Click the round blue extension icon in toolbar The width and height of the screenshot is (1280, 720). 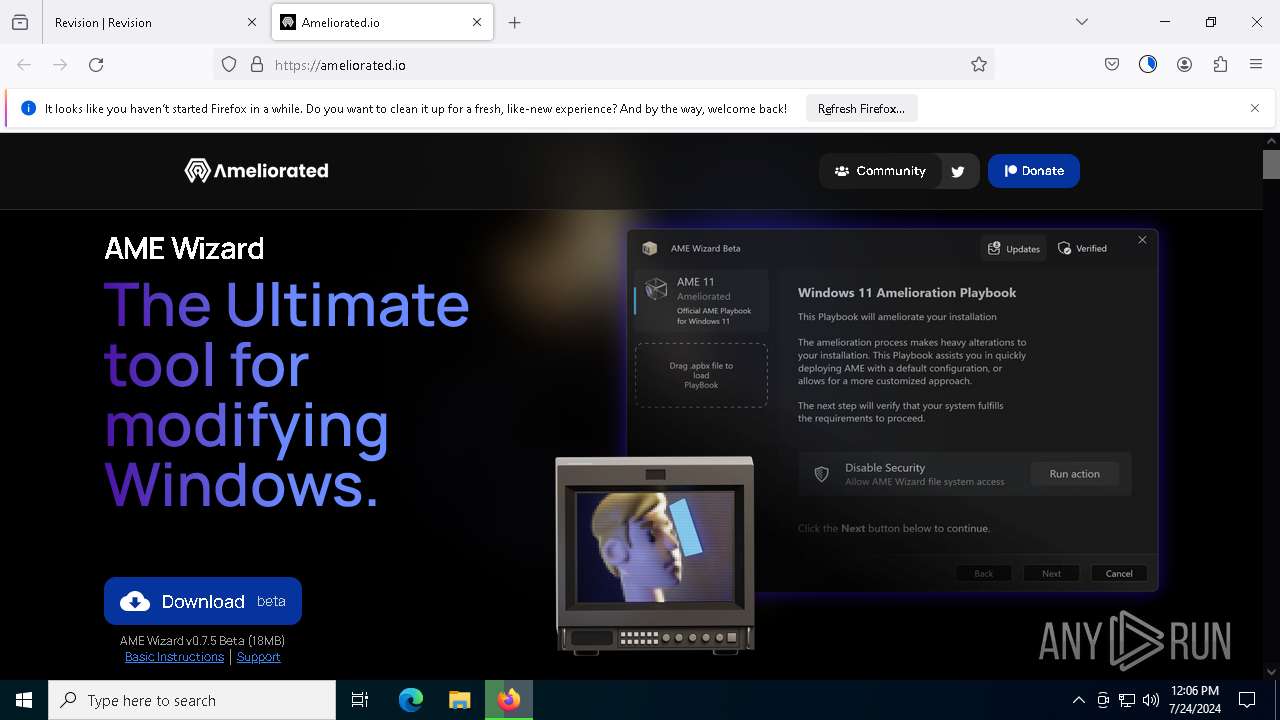pos(1148,65)
